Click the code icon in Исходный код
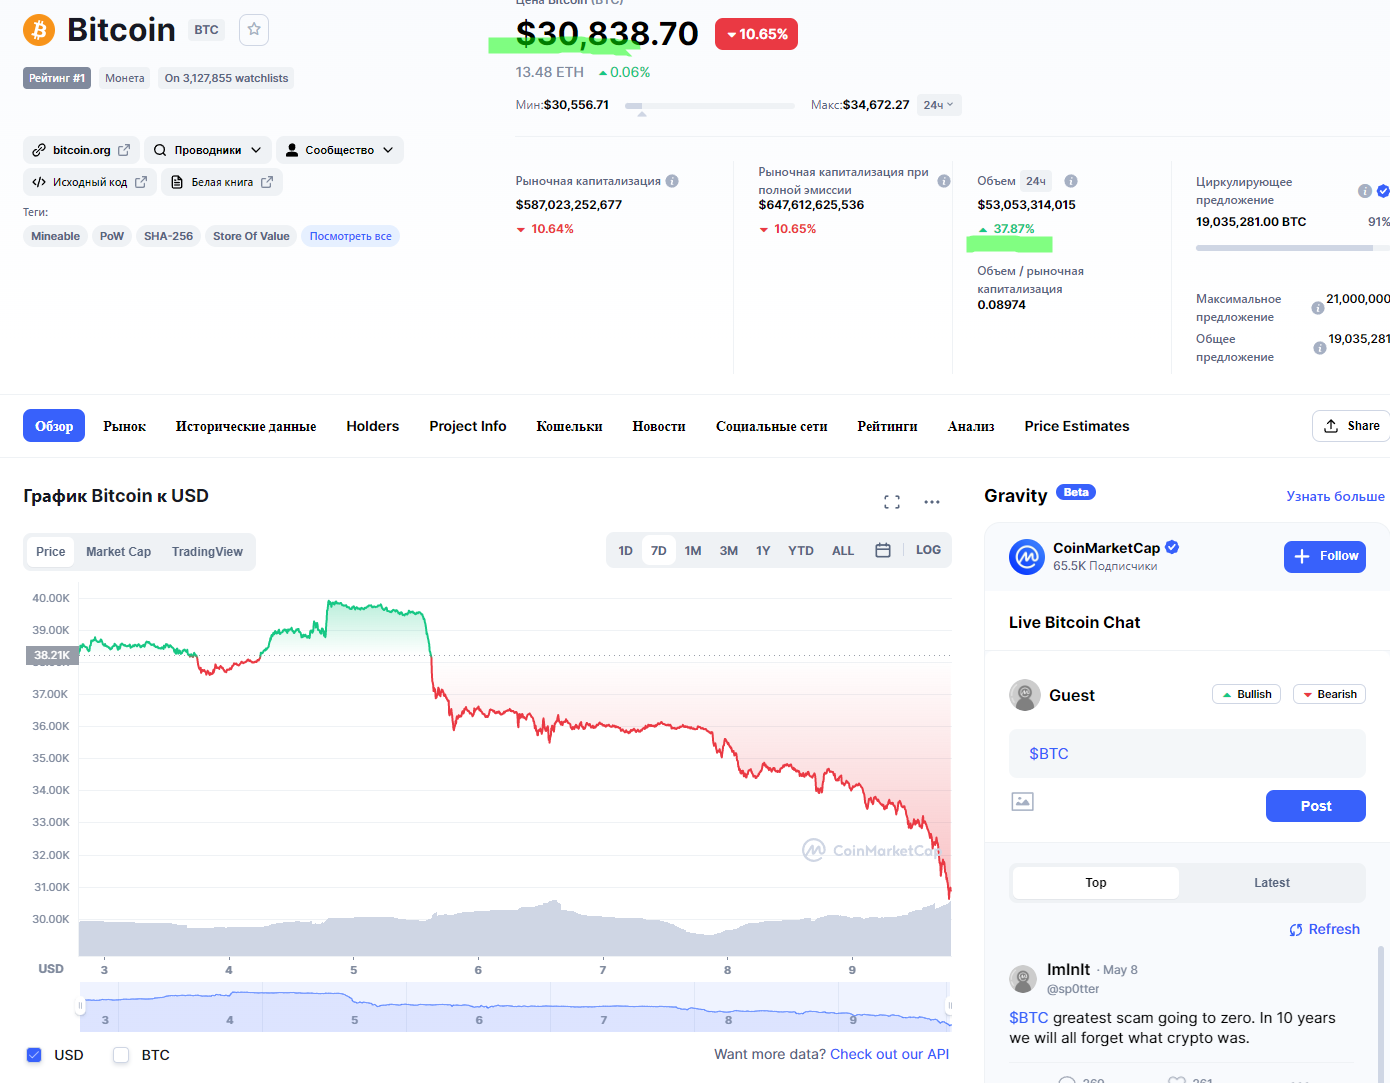 pyautogui.click(x=39, y=182)
